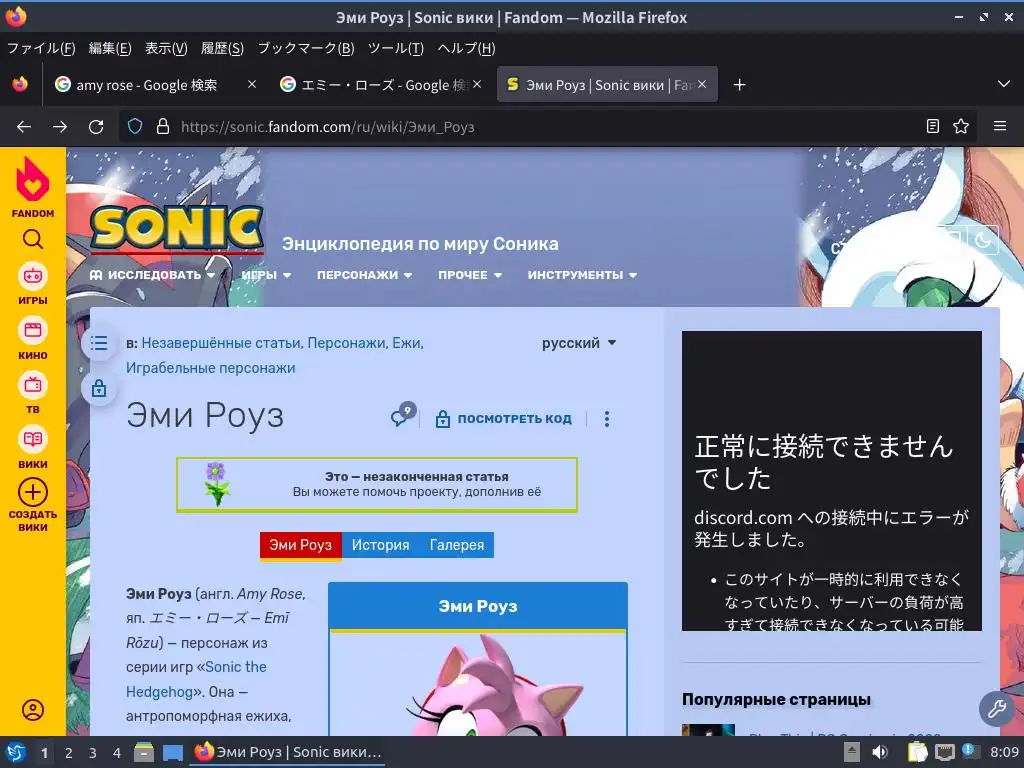1024x768 pixels.
Task: Close the 'amy rose - Google' tab
Action: (252, 84)
